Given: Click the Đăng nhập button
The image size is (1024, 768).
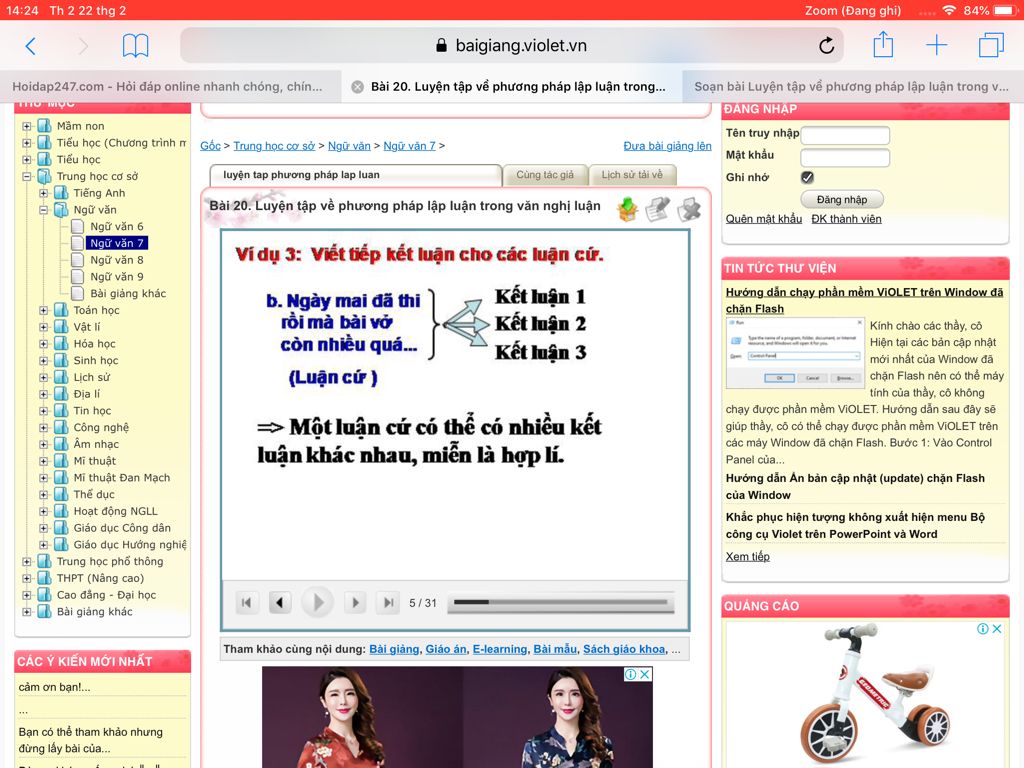Looking at the screenshot, I should tap(842, 199).
